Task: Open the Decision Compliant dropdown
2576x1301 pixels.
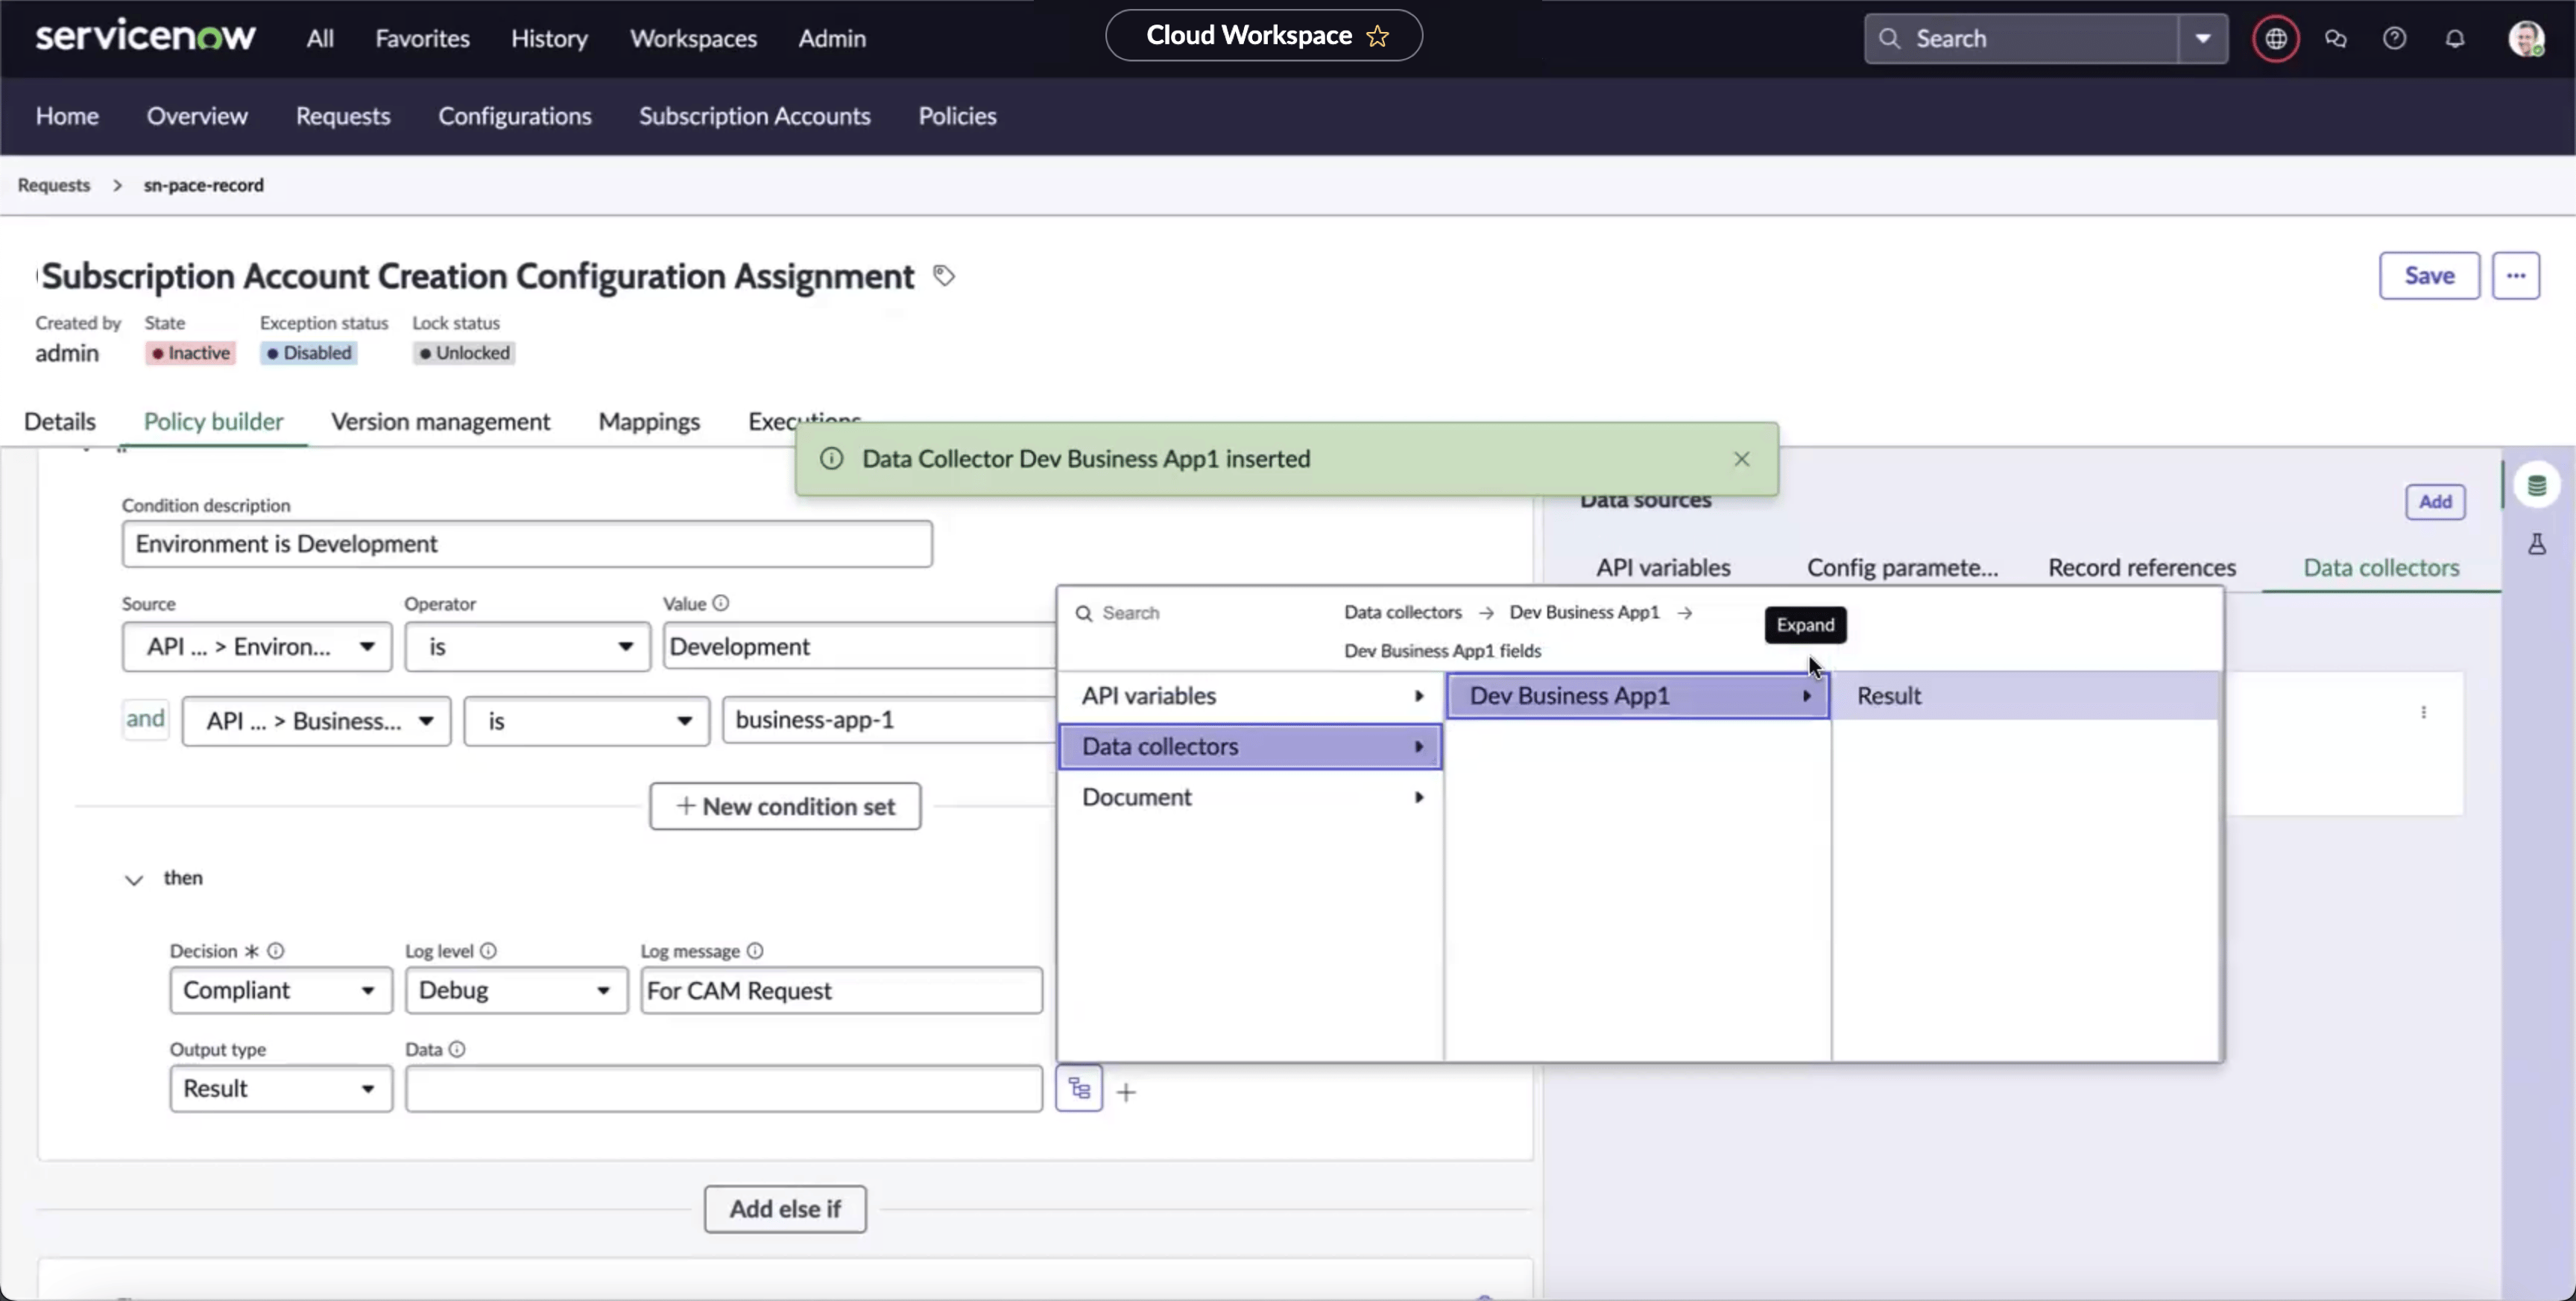Action: [281, 990]
